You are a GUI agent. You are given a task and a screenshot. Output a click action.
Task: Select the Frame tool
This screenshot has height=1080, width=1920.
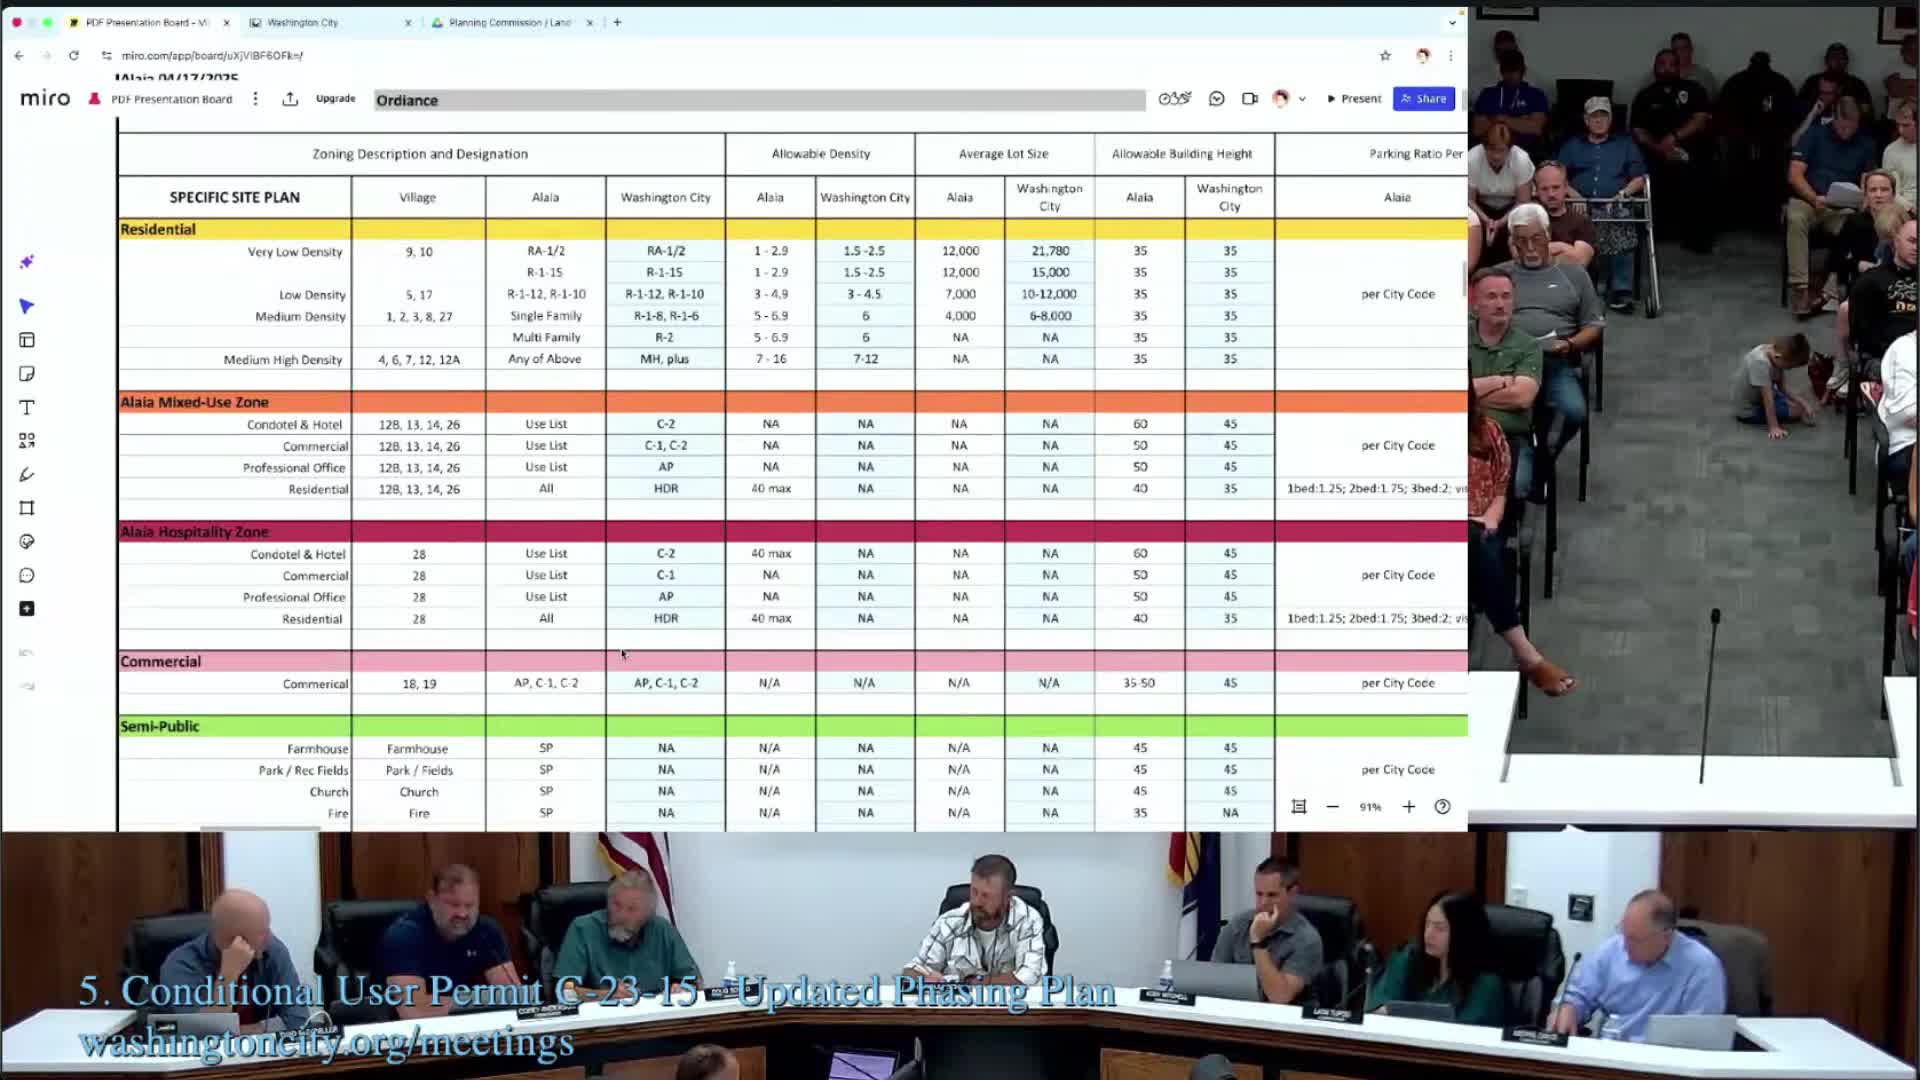point(27,508)
